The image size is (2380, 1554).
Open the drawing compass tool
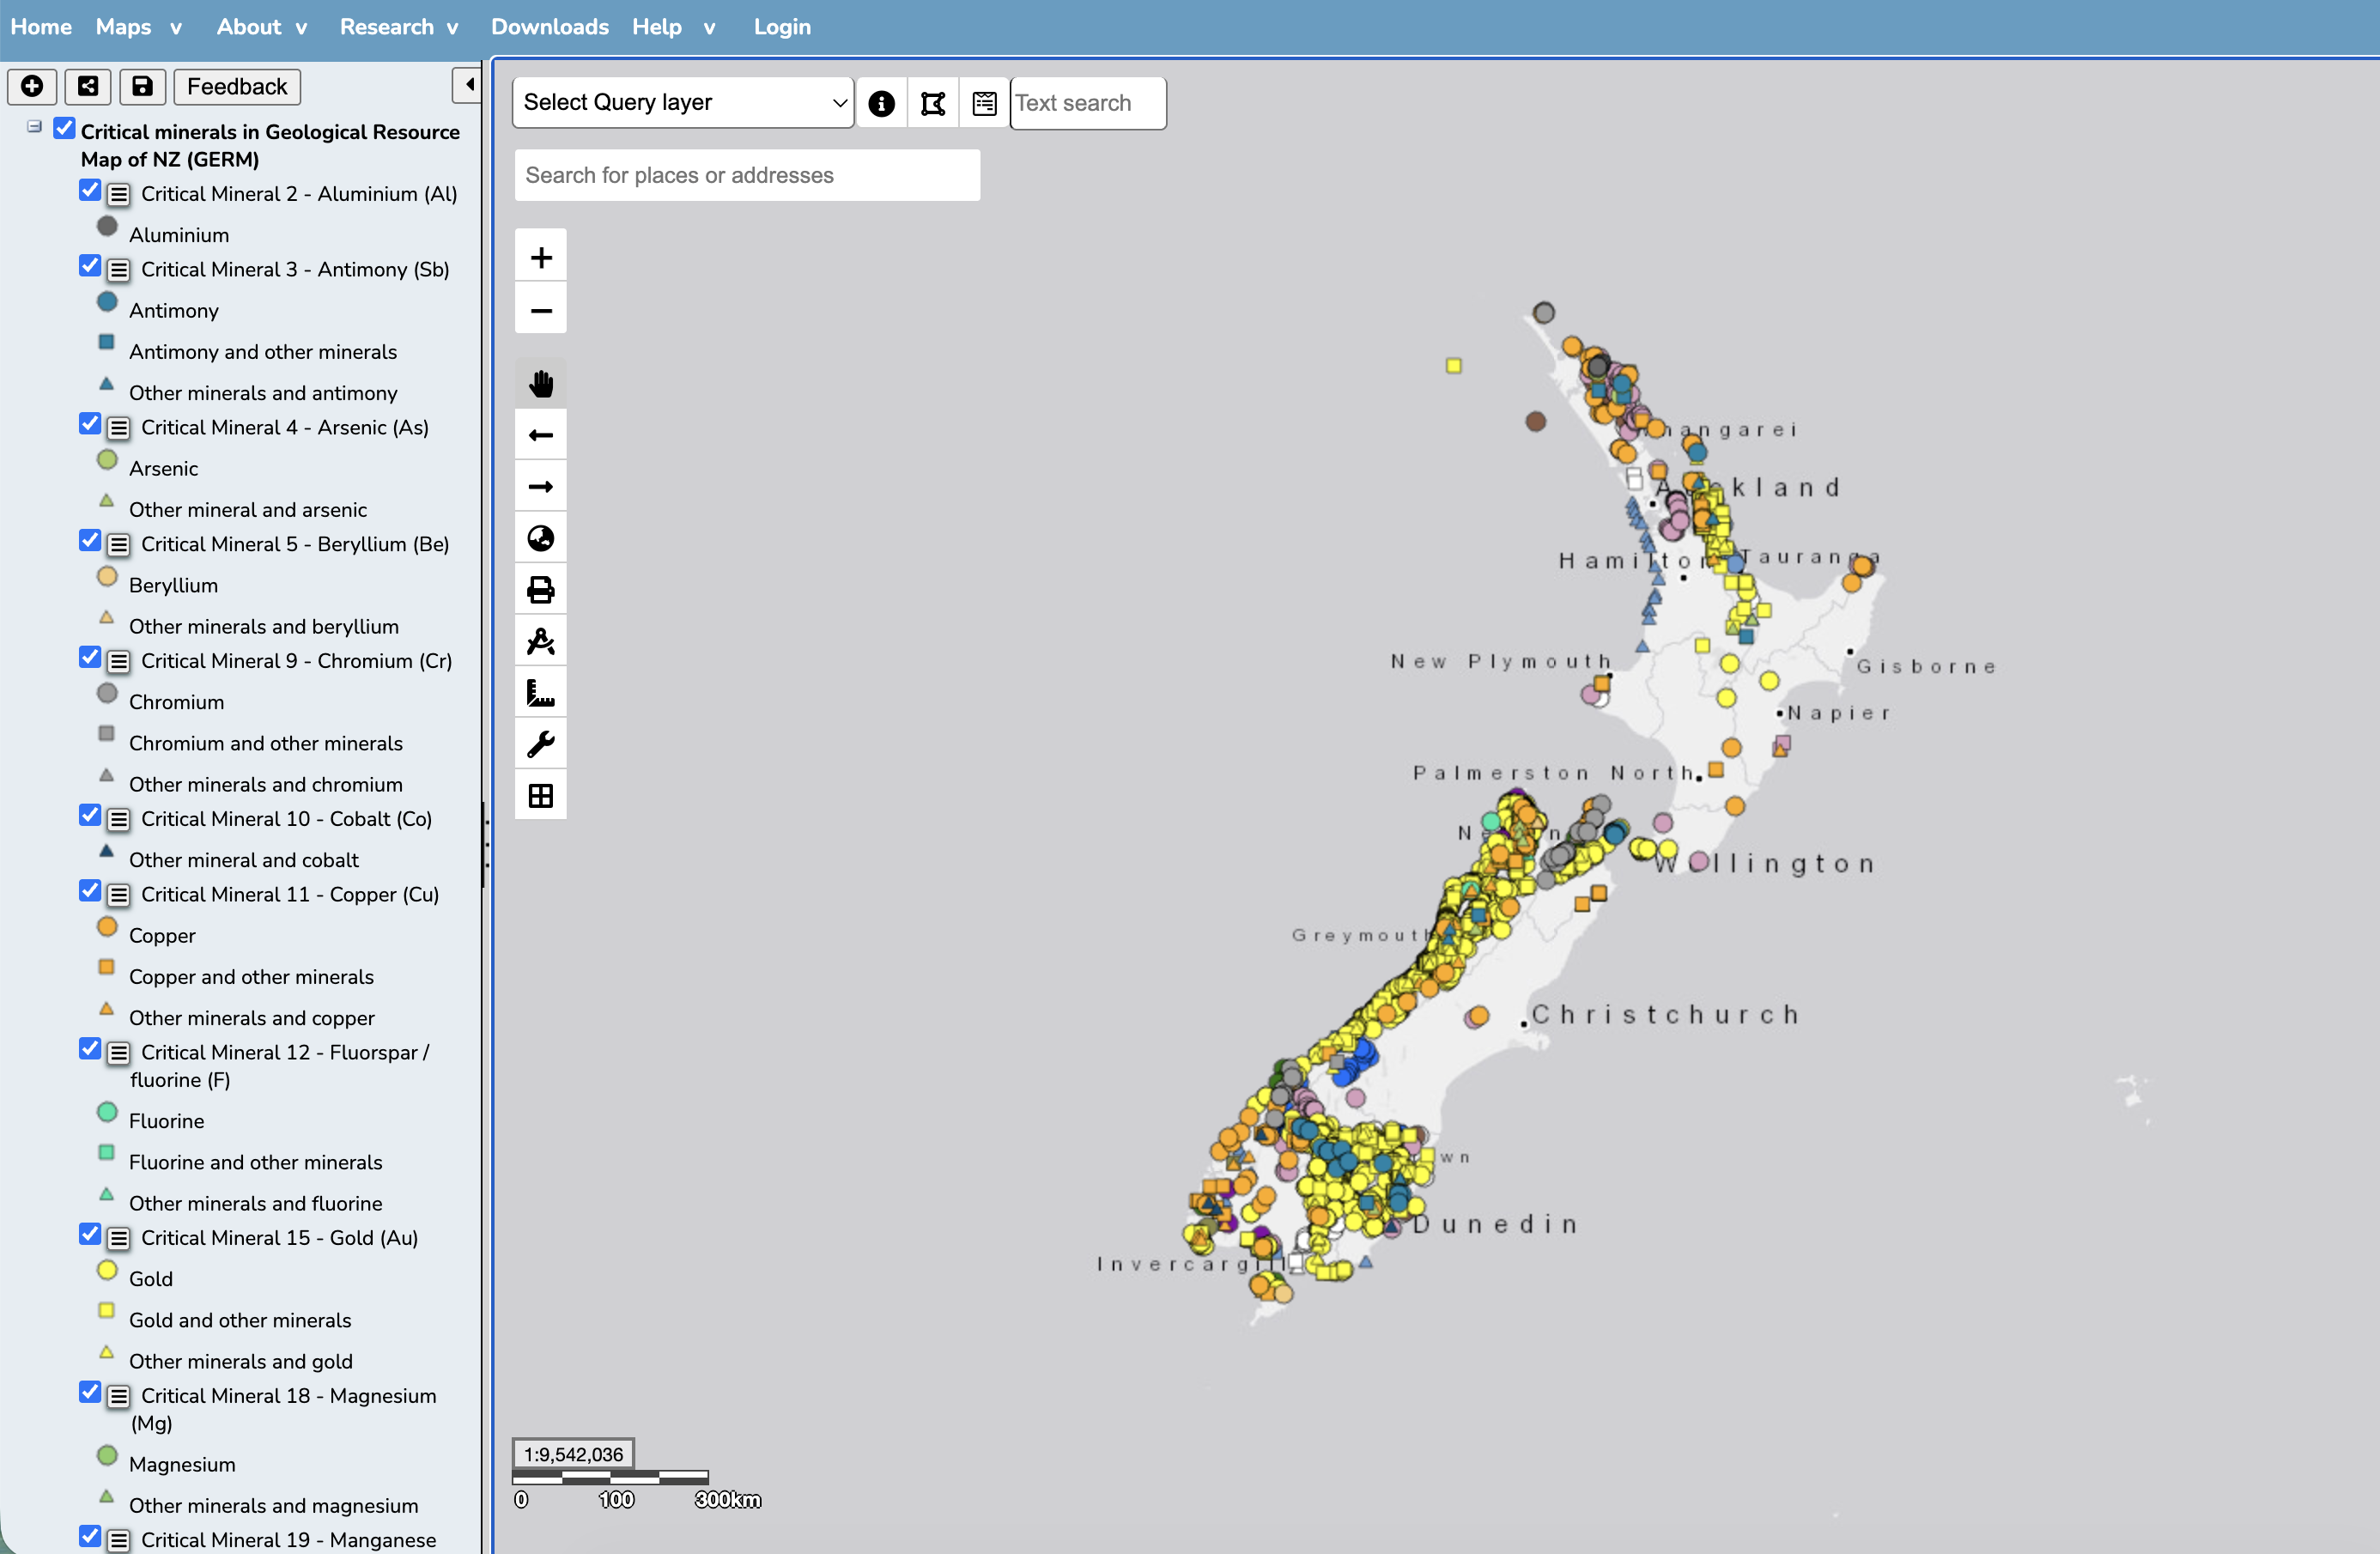[x=541, y=641]
